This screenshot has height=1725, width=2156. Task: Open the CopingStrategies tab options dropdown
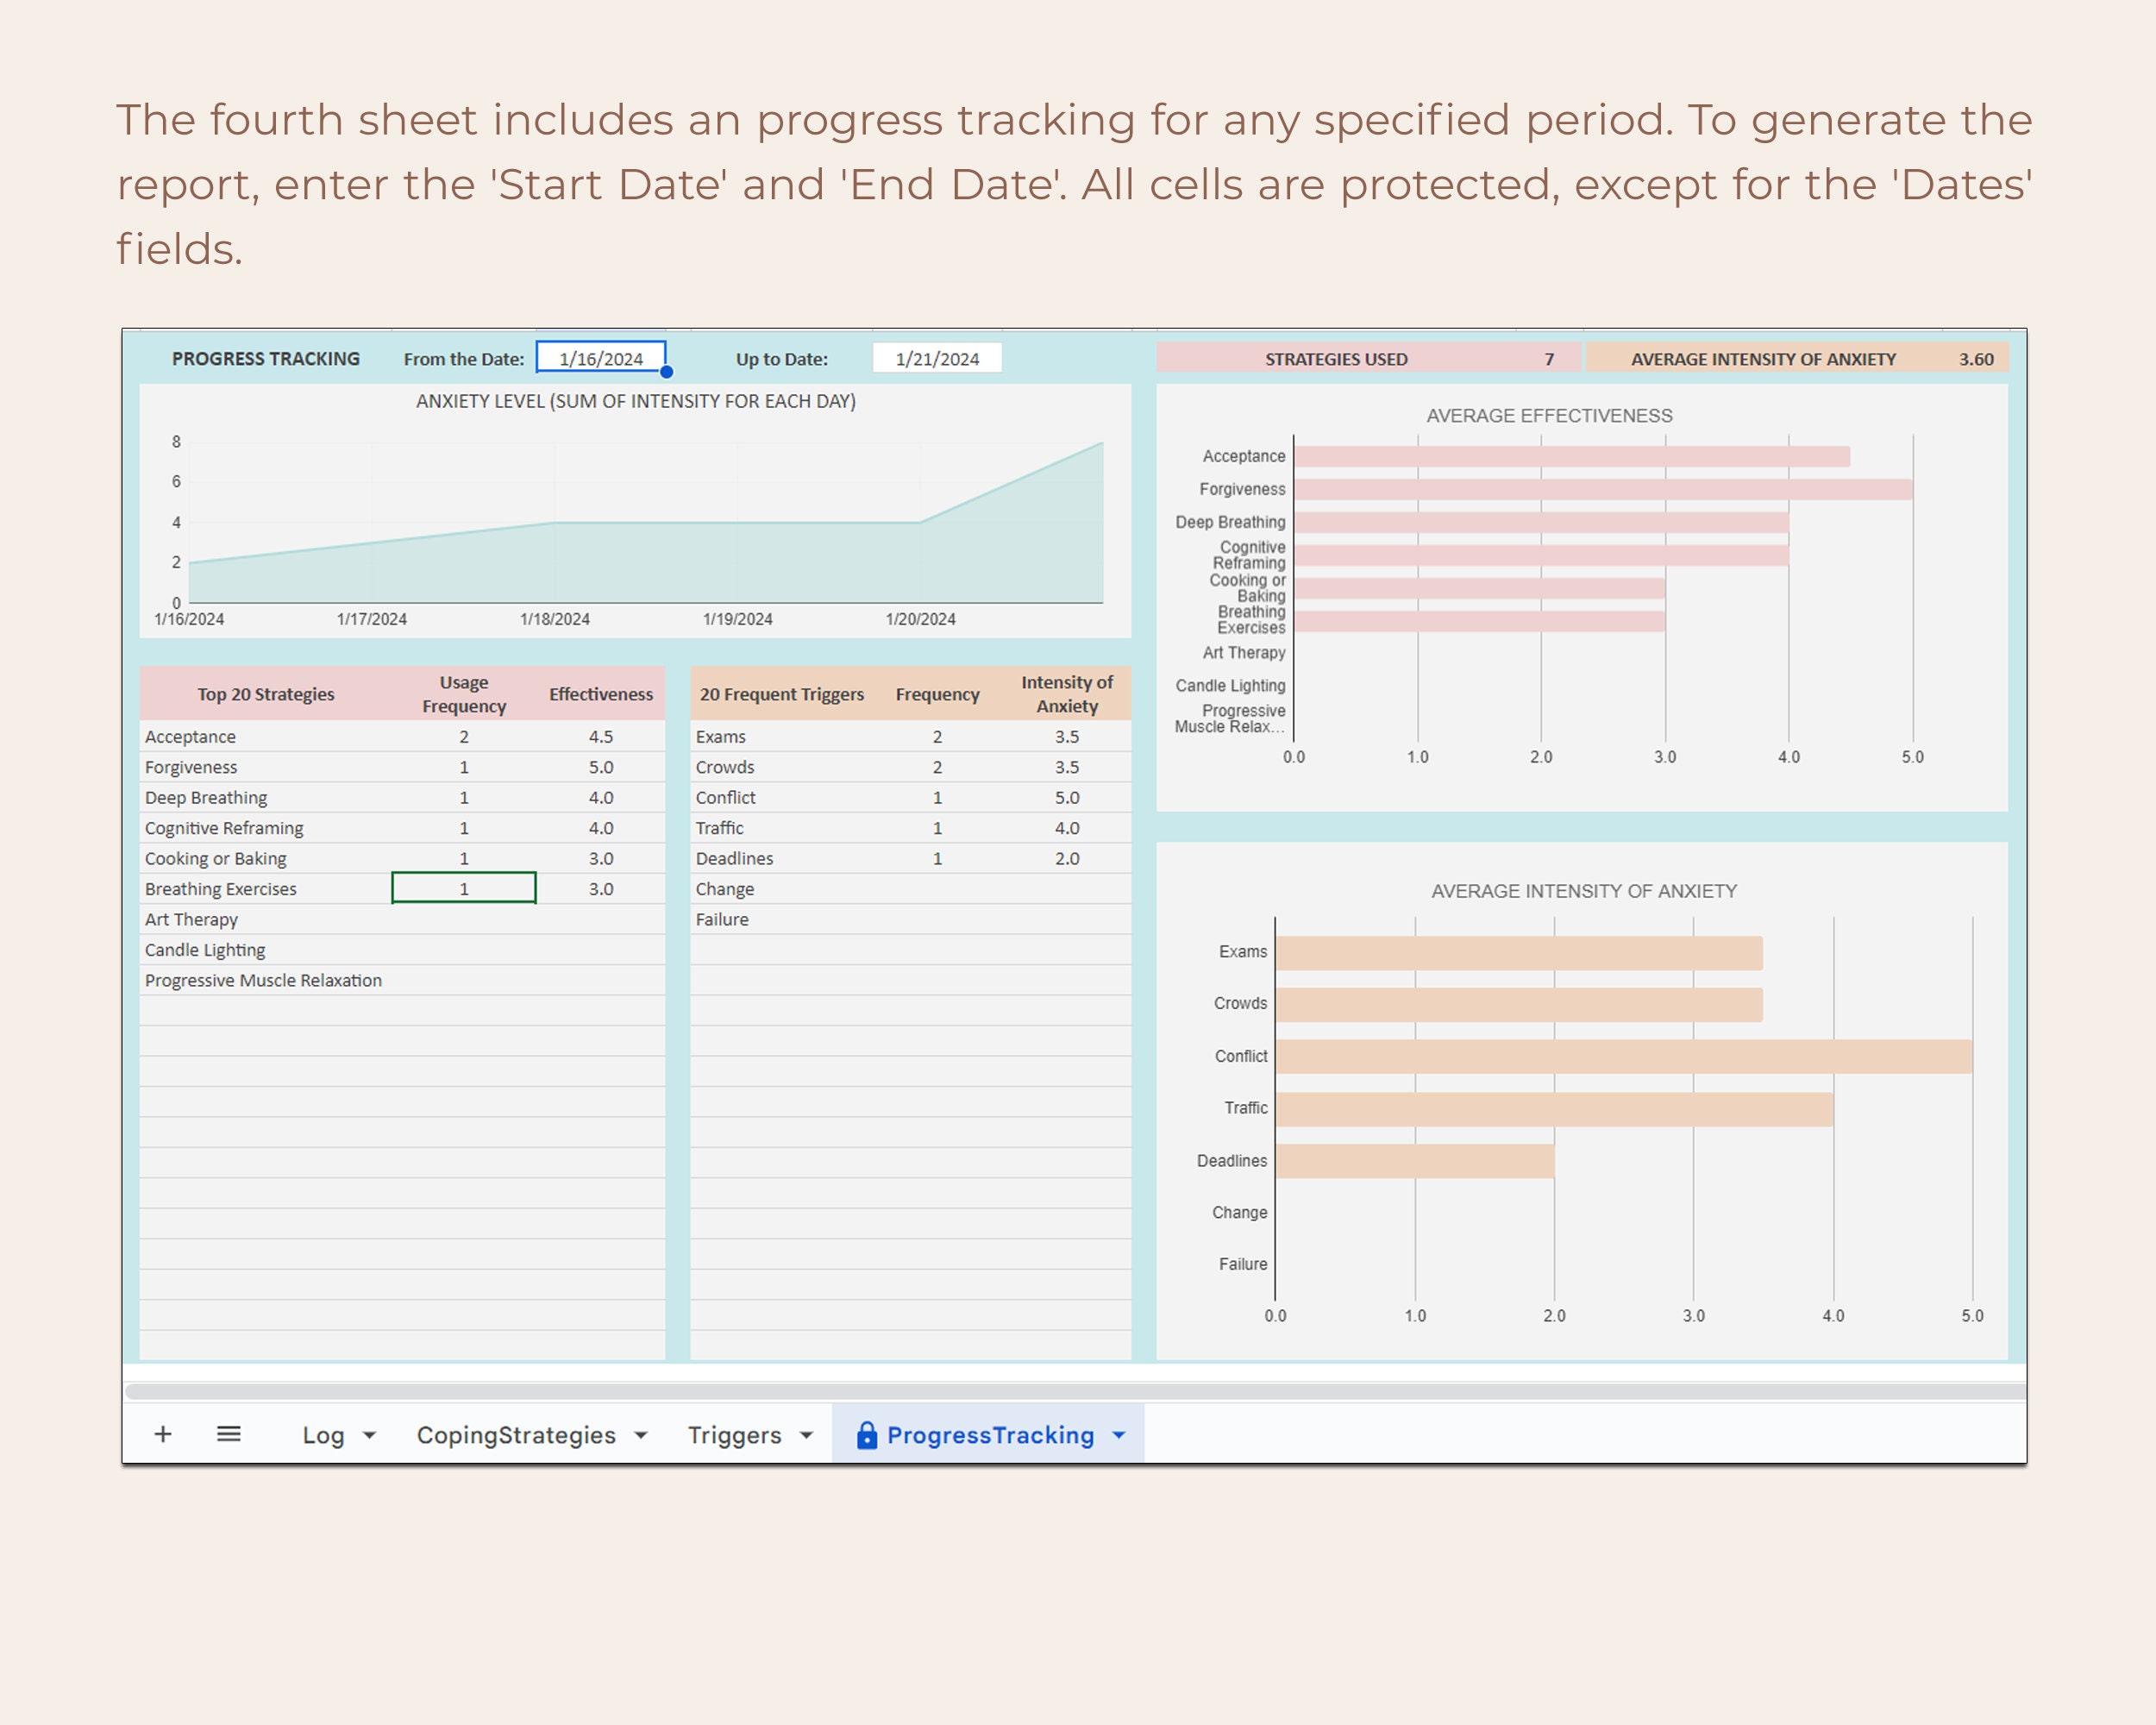coord(639,1435)
